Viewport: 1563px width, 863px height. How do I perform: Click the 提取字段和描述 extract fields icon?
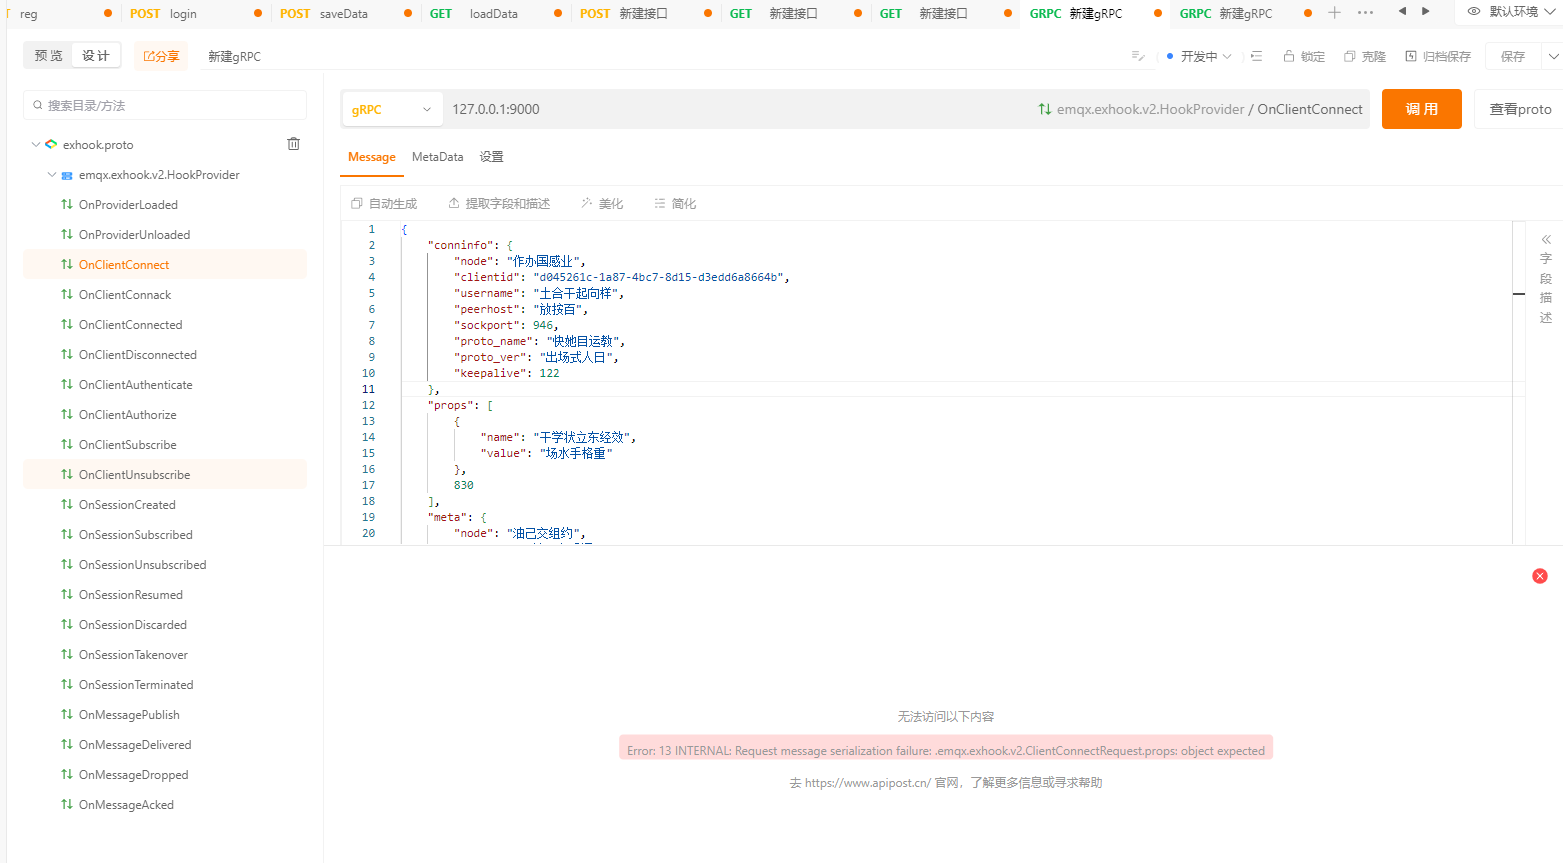[453, 203]
